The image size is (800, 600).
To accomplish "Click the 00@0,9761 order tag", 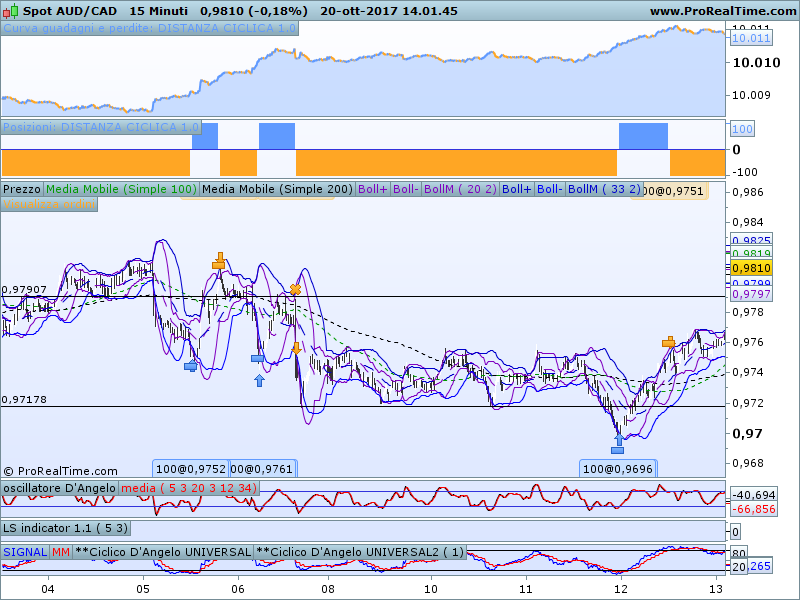I will click(262, 469).
